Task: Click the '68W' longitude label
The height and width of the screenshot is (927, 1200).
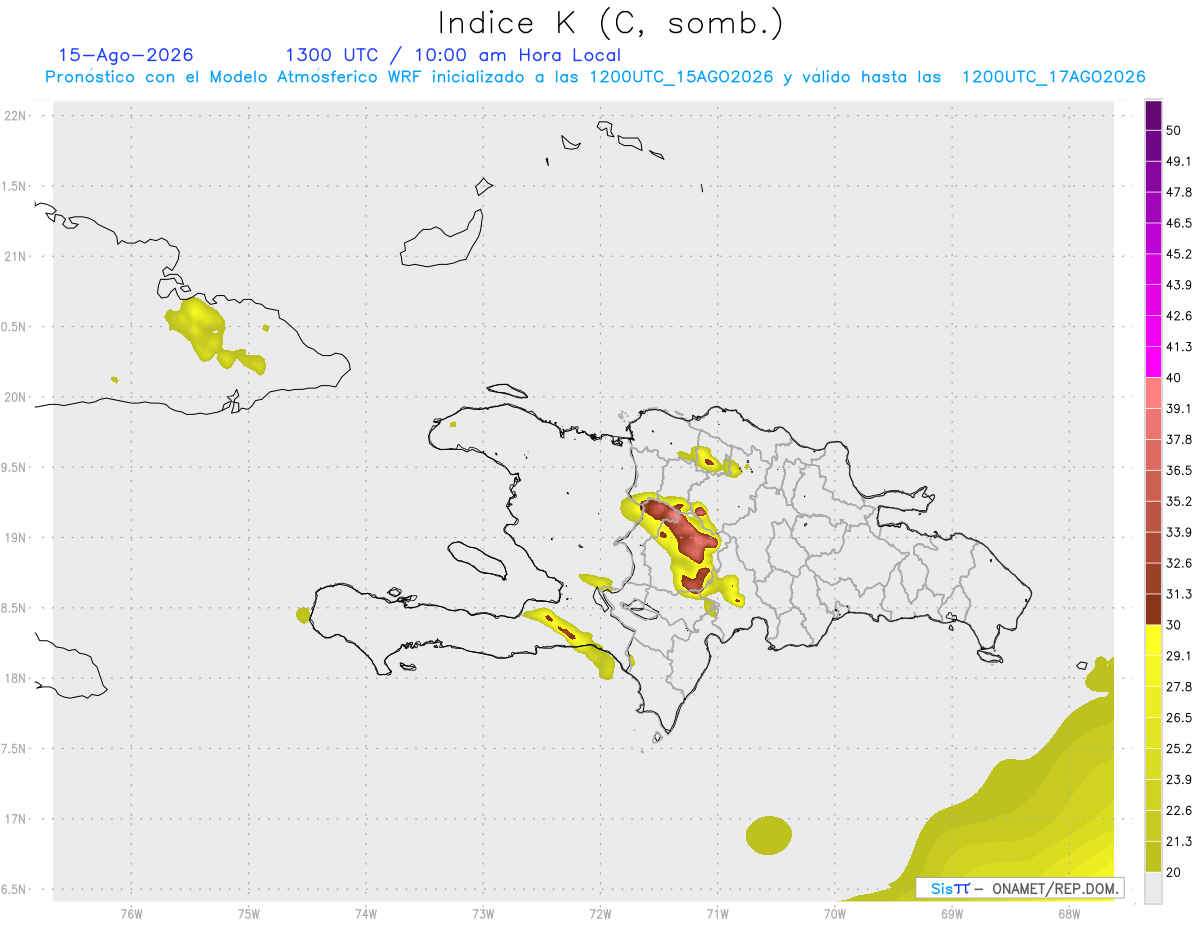Action: click(x=1068, y=913)
